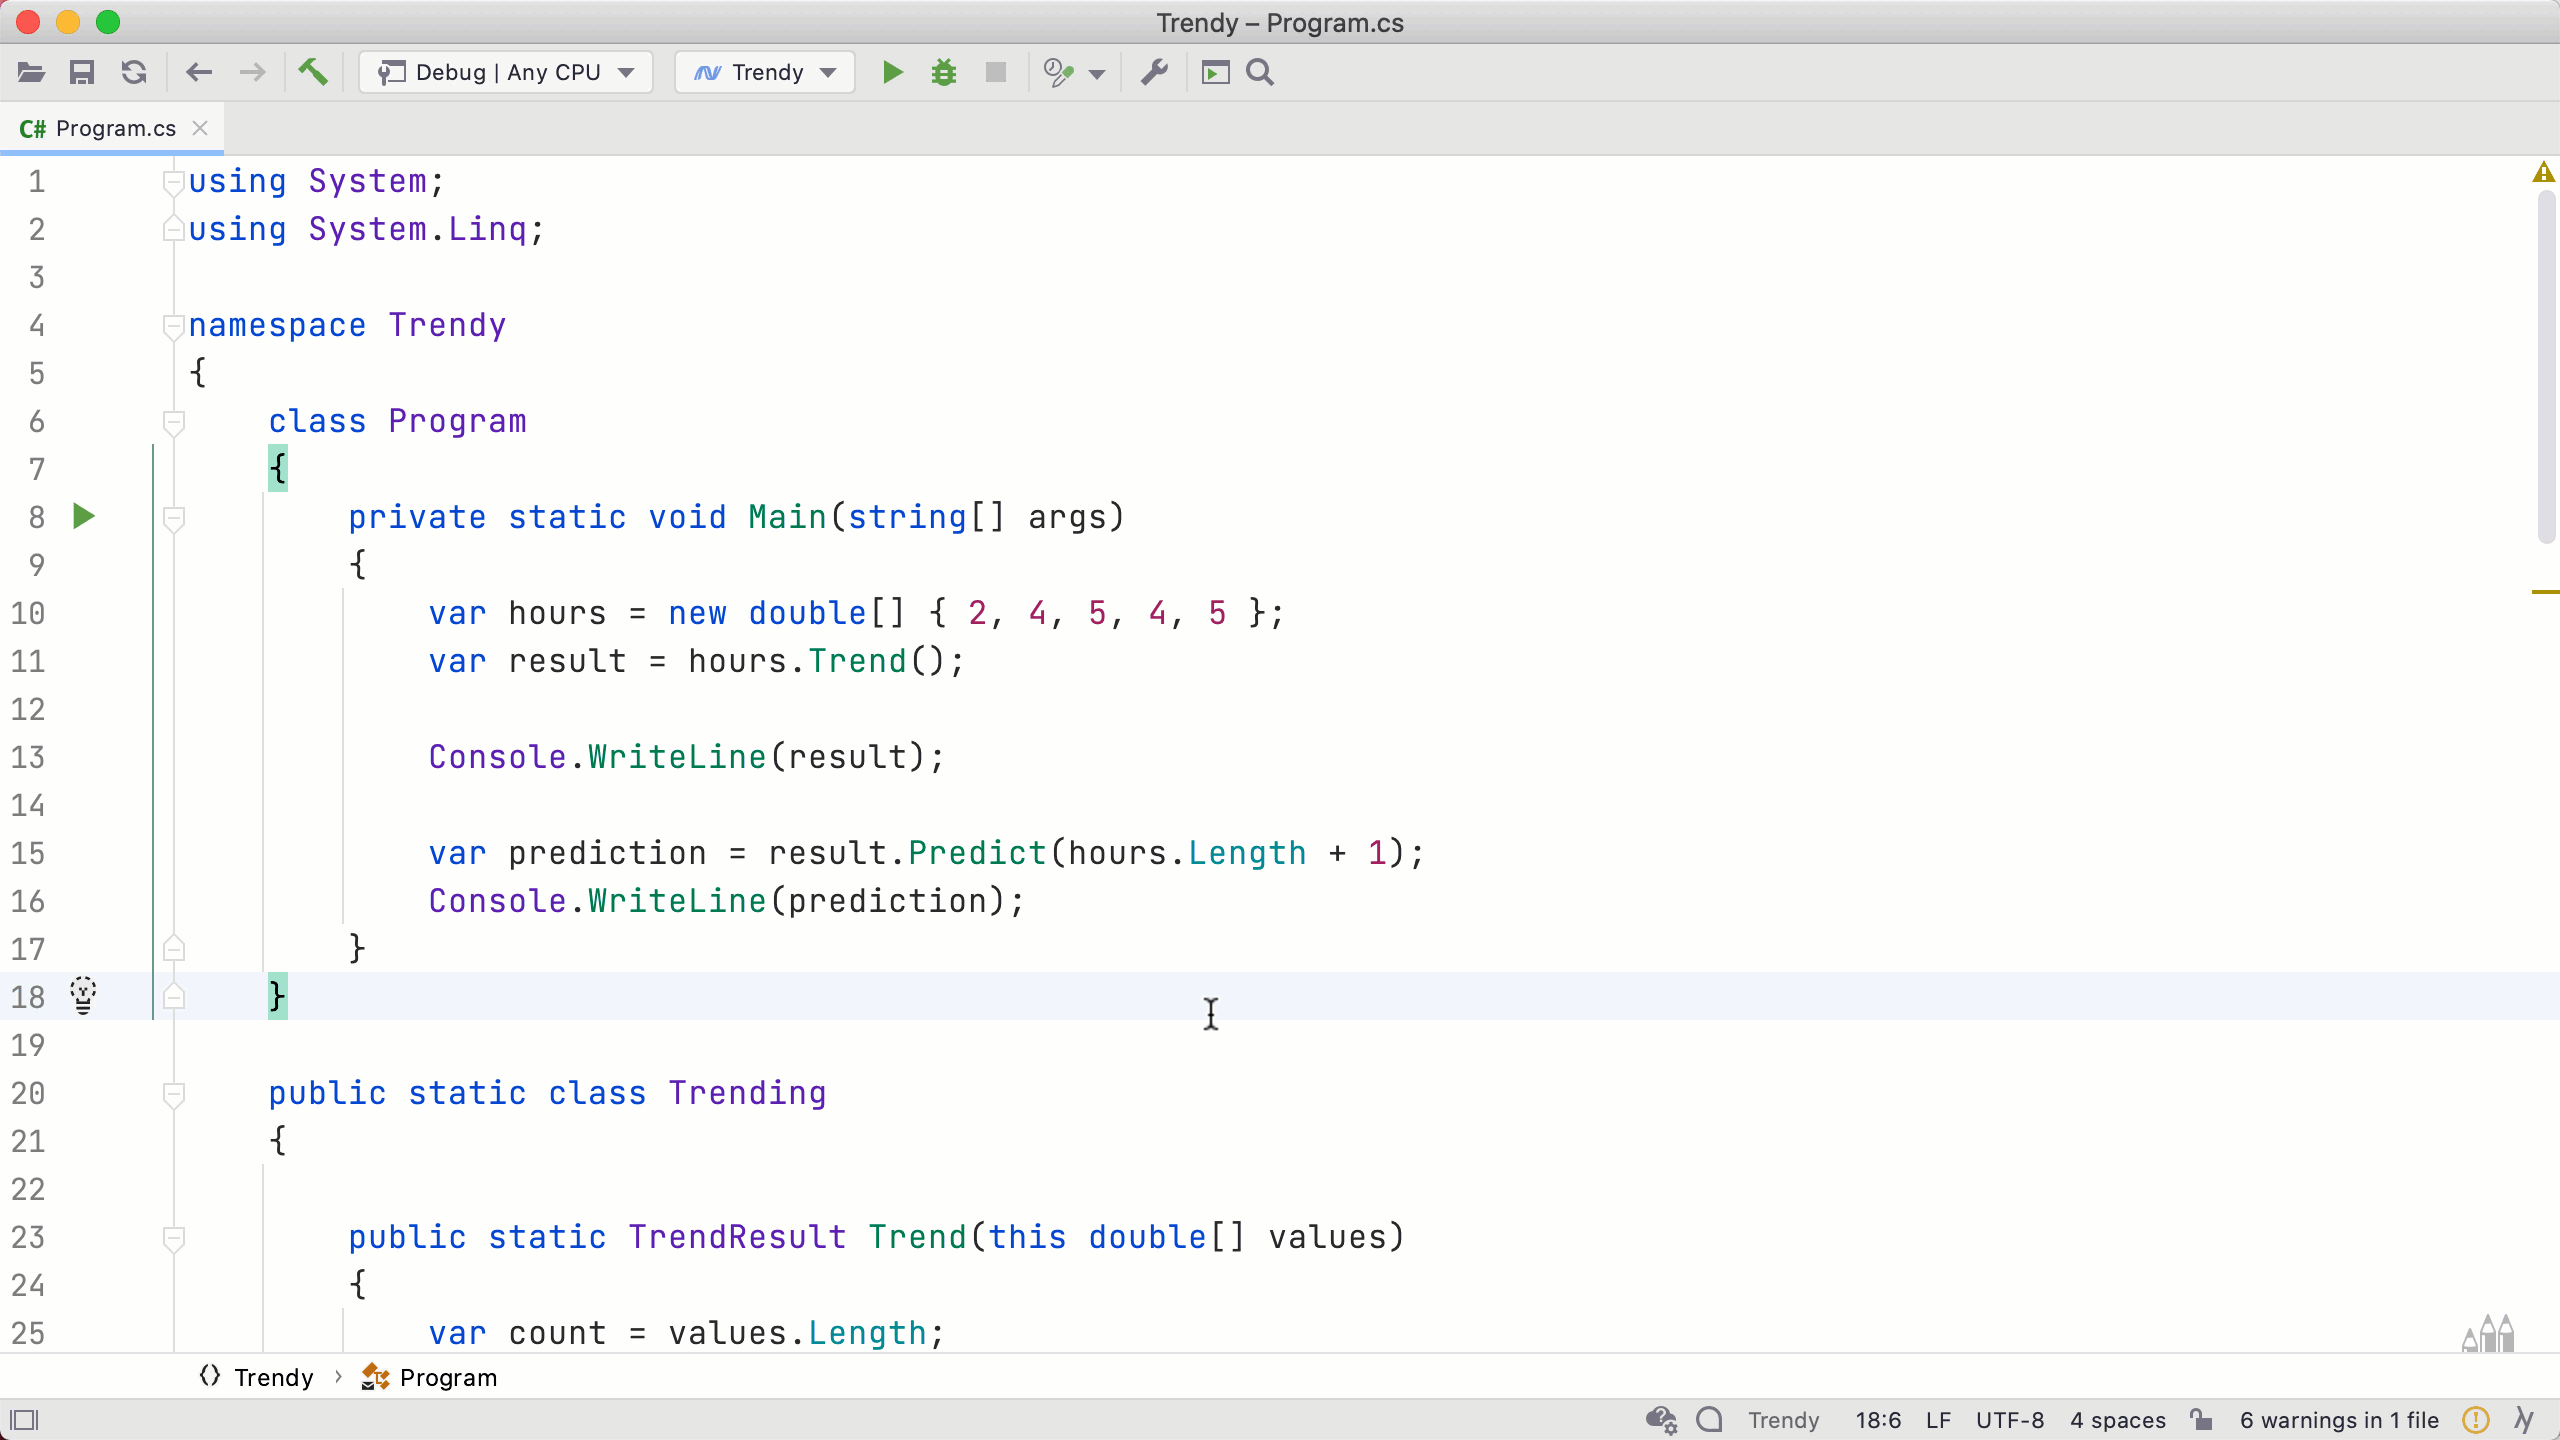Viewport: 2560px width, 1440px height.
Task: Click the Trendy namespace breadcrumb
Action: click(x=257, y=1377)
